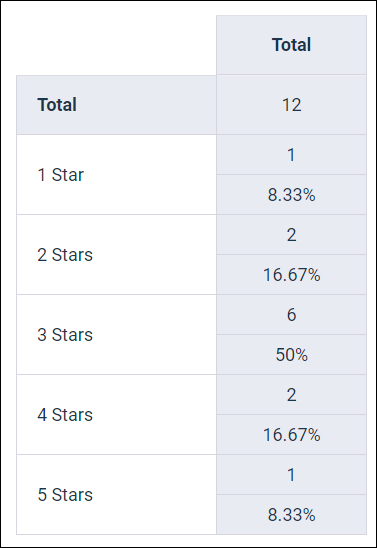Click the 1 Star count cell

pos(291,155)
